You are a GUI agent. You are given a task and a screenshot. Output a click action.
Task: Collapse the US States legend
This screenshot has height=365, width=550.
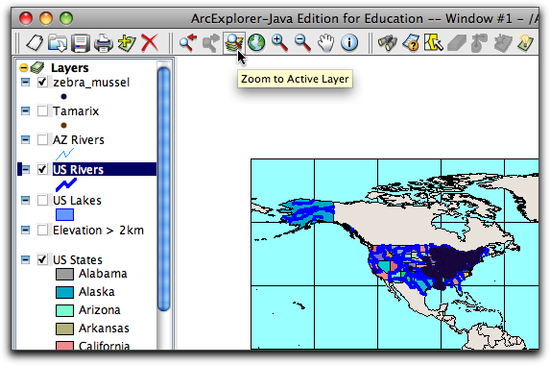point(25,259)
